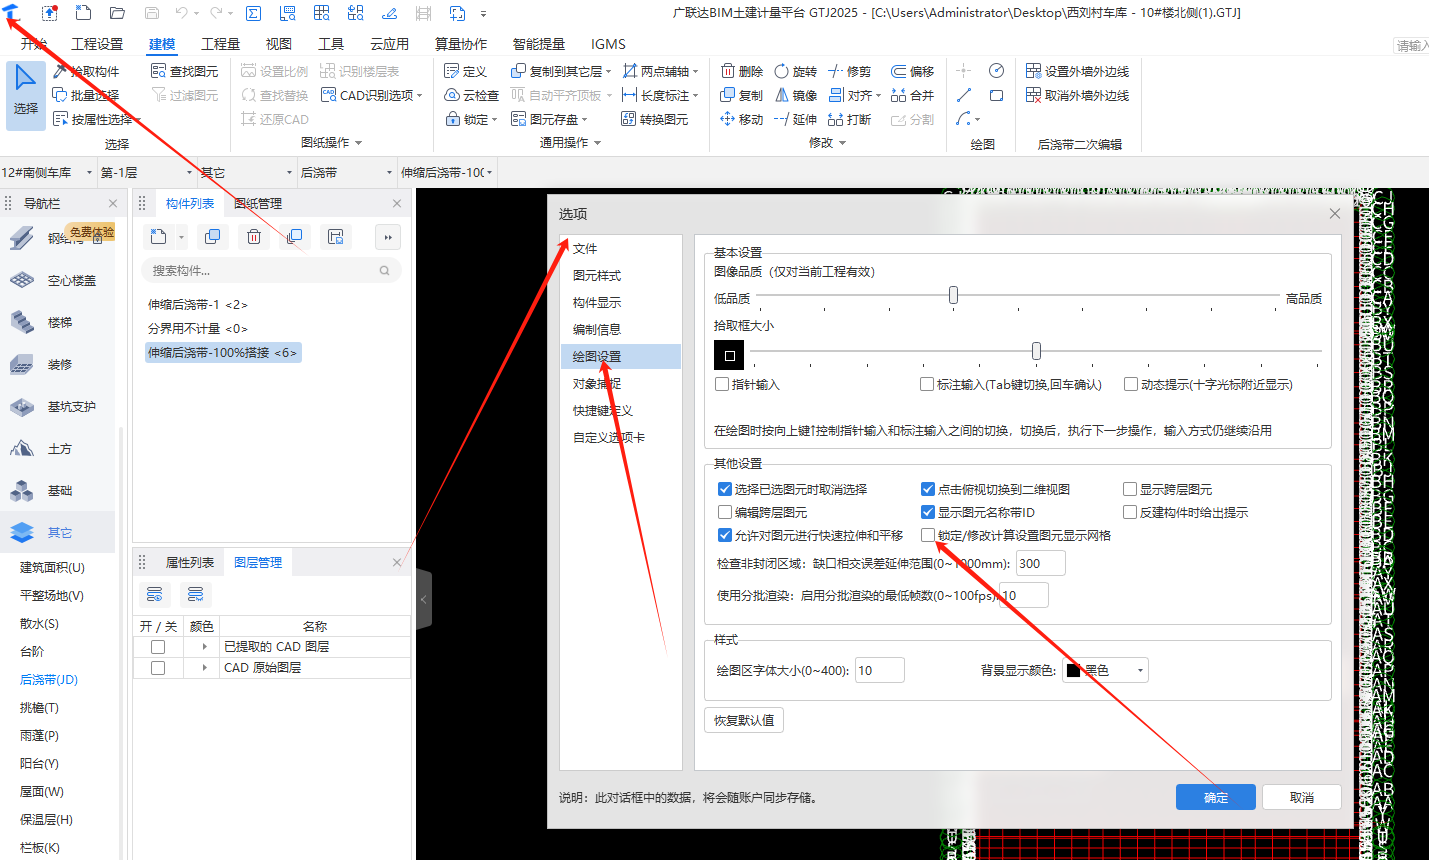Click the open folder icon in quick access toolbar

coord(117,13)
